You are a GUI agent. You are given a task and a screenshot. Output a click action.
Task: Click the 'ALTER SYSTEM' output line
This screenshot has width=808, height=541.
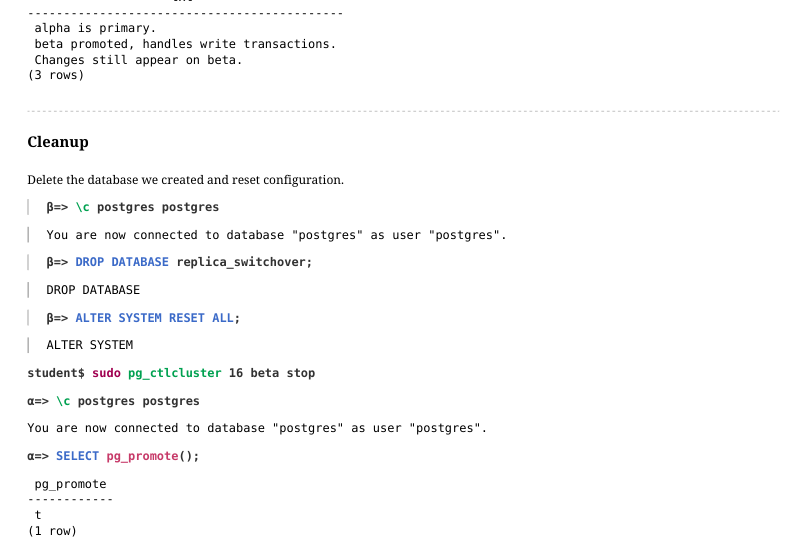90,345
